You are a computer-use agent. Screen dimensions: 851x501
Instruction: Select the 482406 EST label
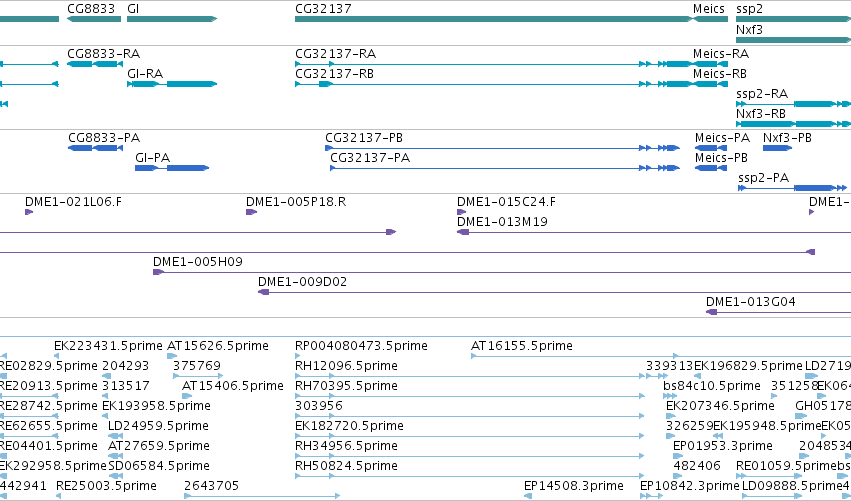pos(697,467)
